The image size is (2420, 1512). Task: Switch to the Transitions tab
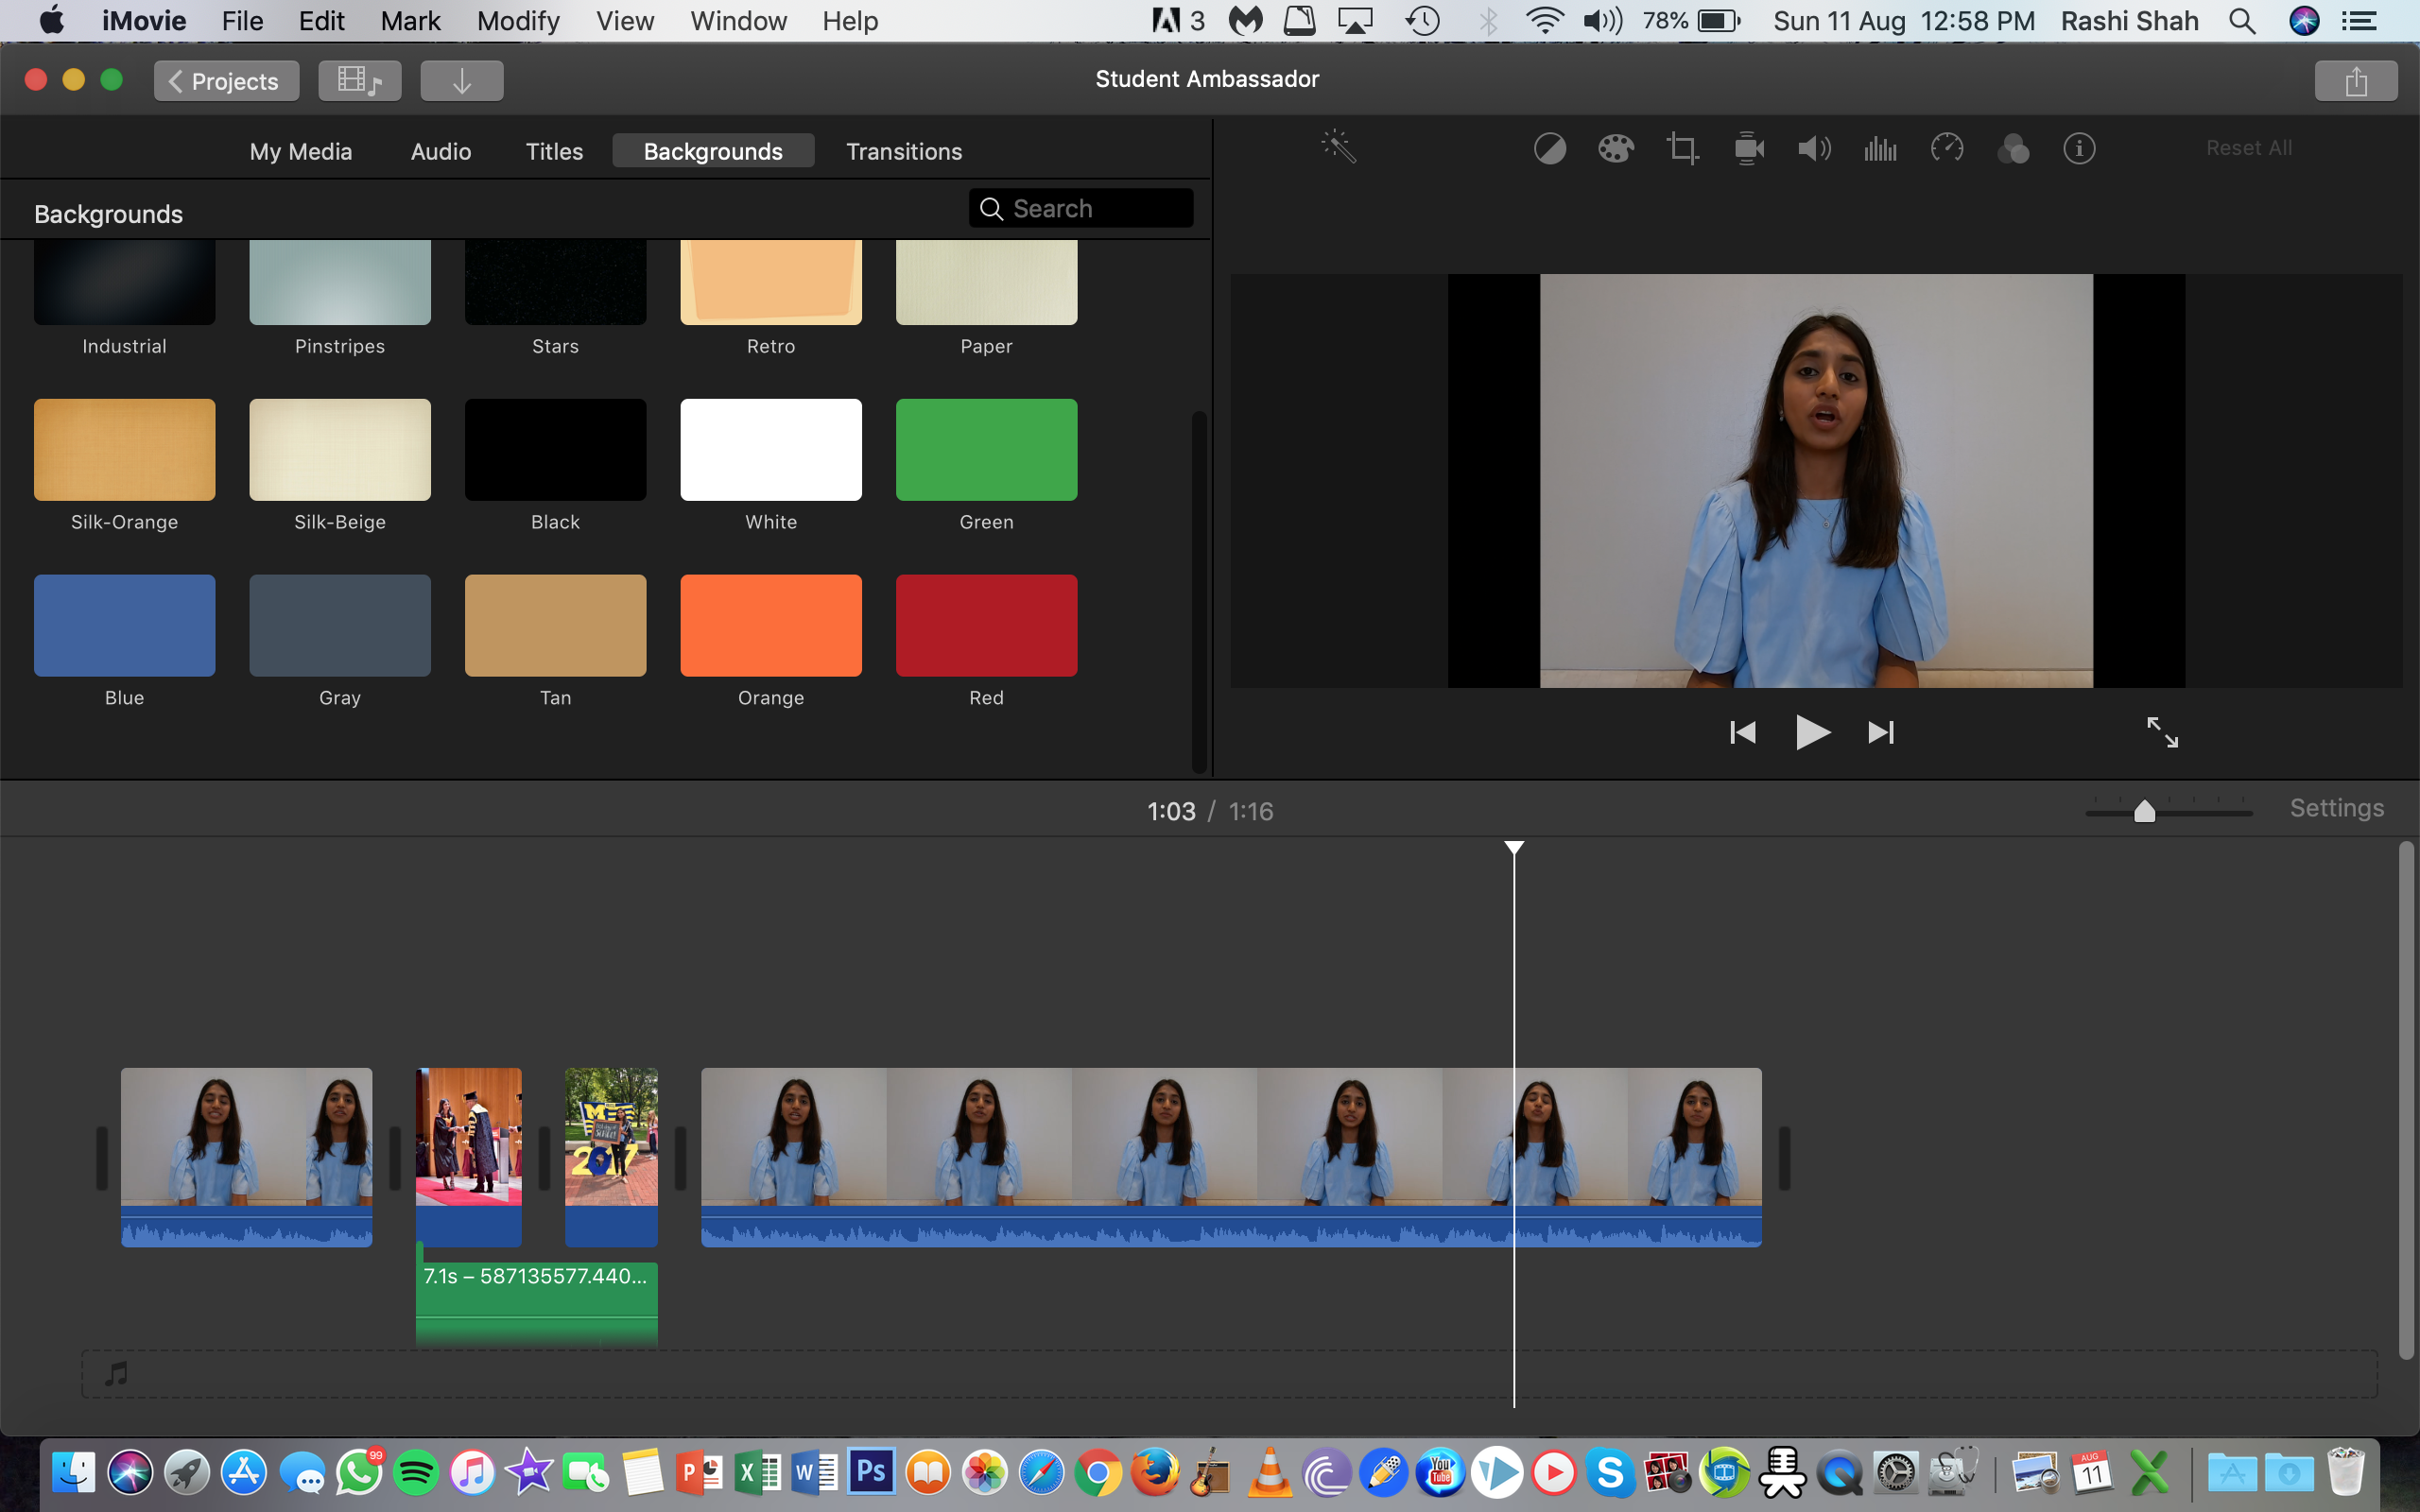tap(903, 151)
